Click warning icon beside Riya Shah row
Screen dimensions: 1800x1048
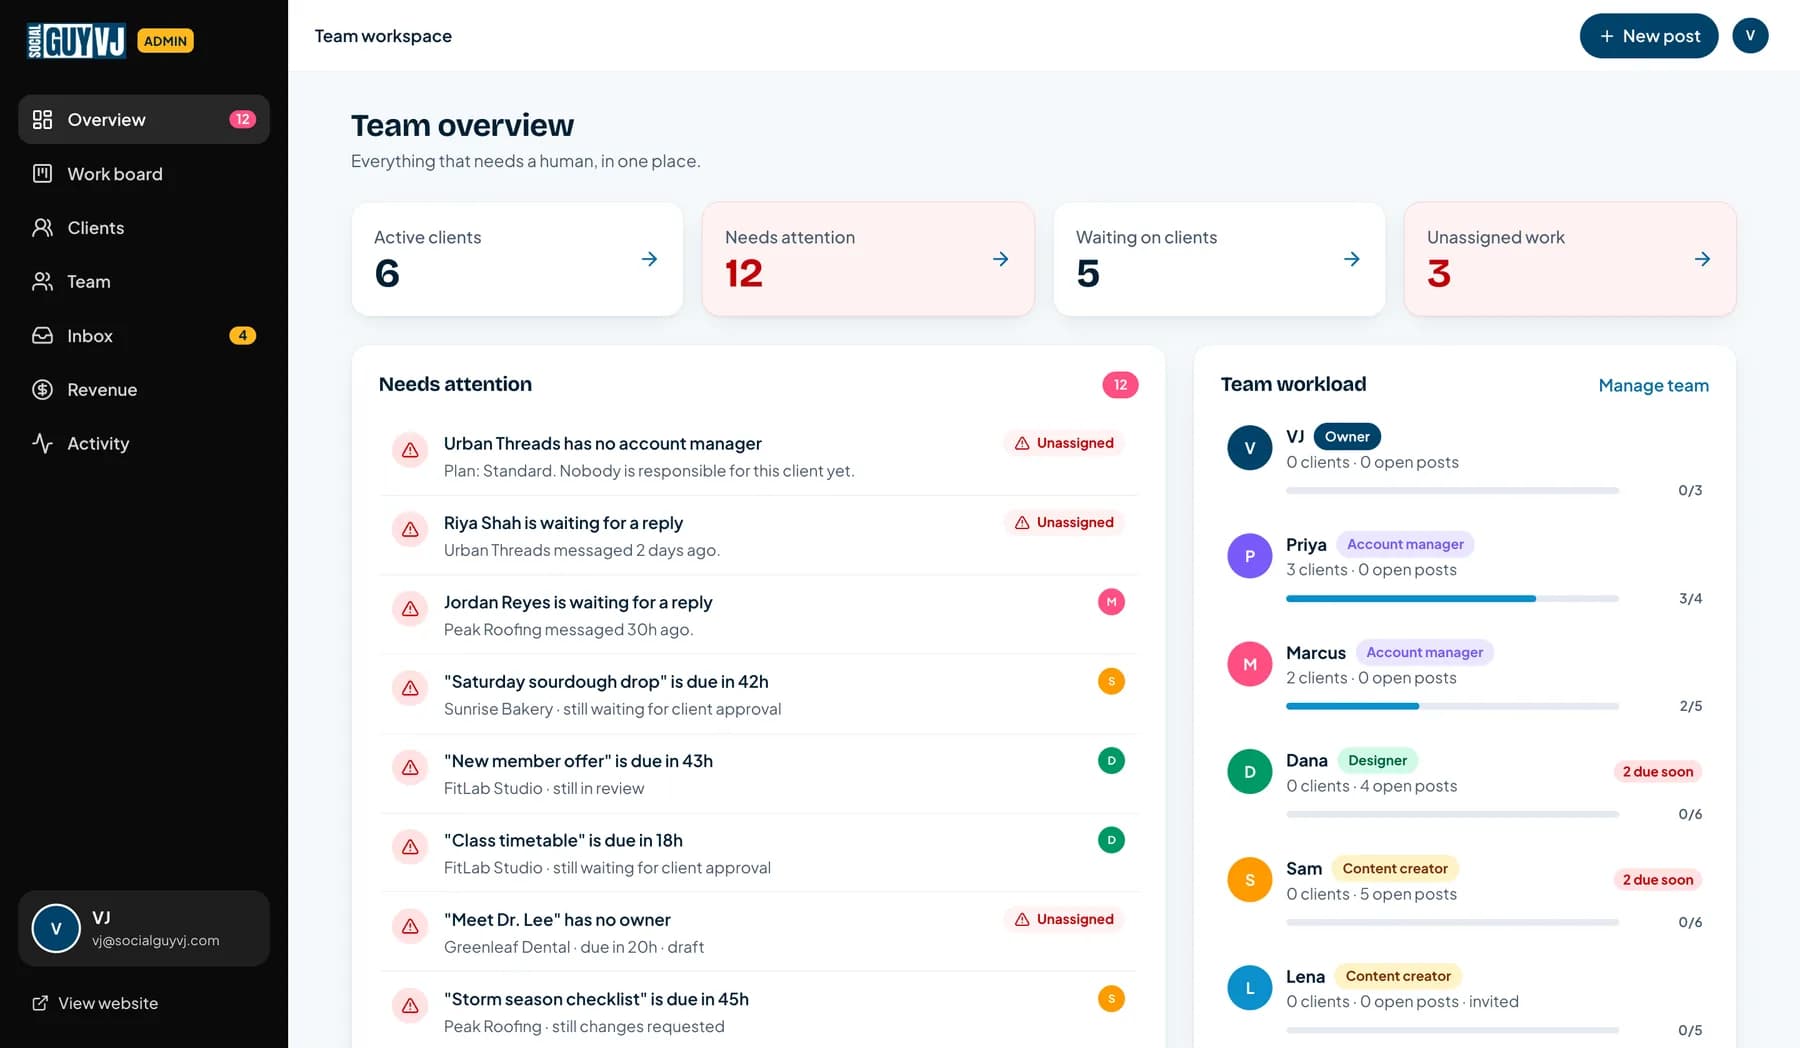410,530
